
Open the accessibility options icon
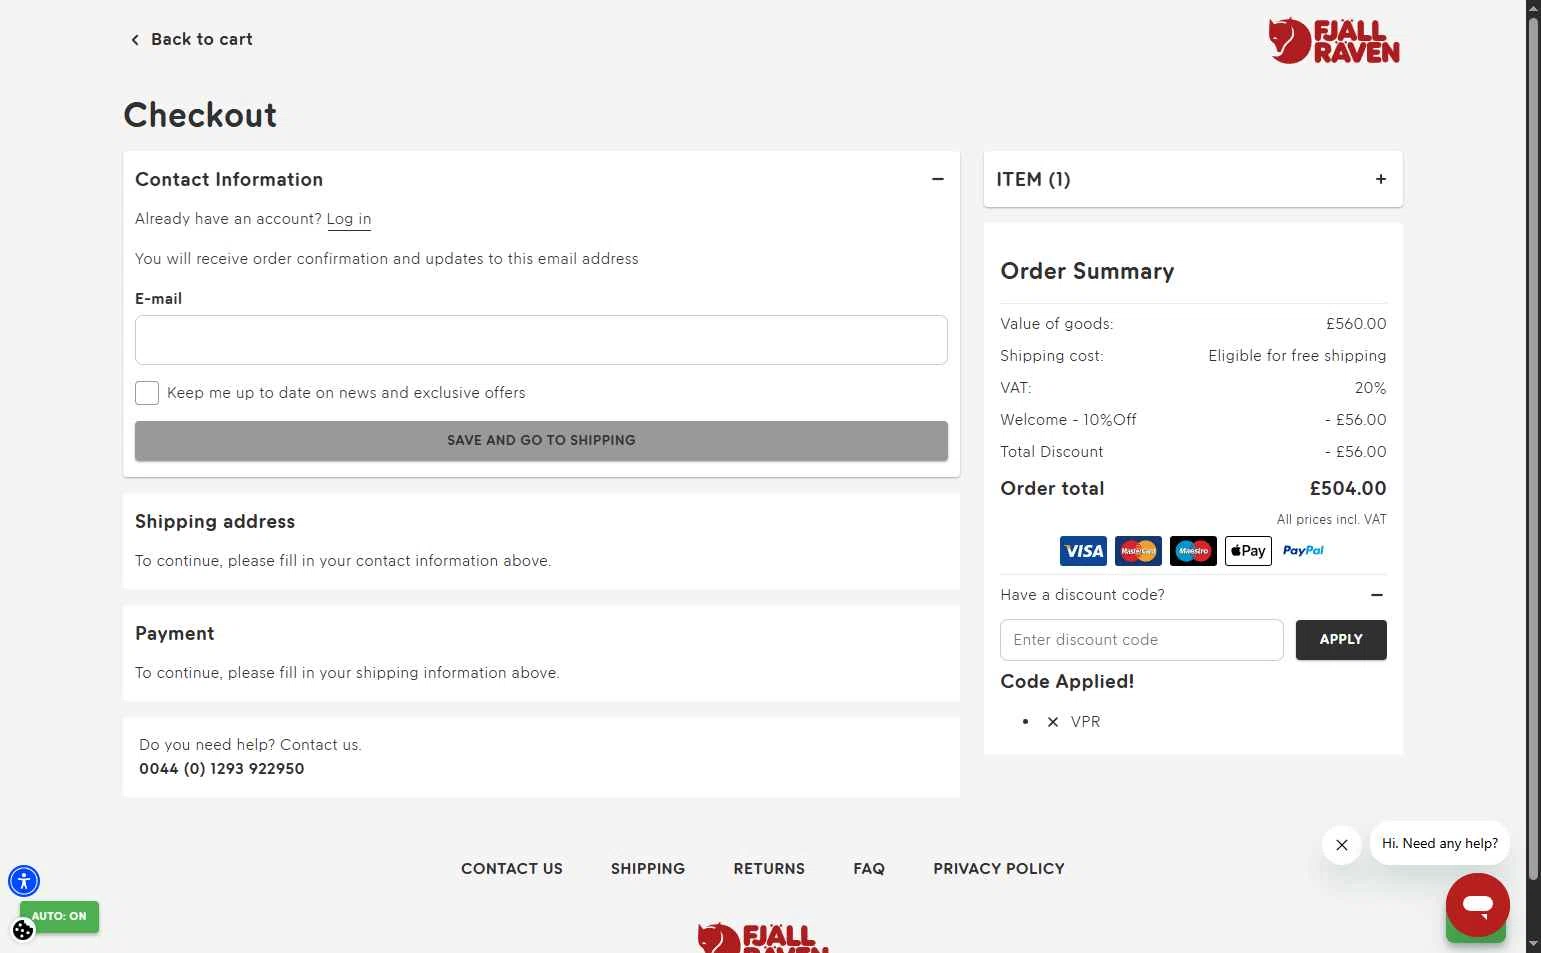point(24,881)
